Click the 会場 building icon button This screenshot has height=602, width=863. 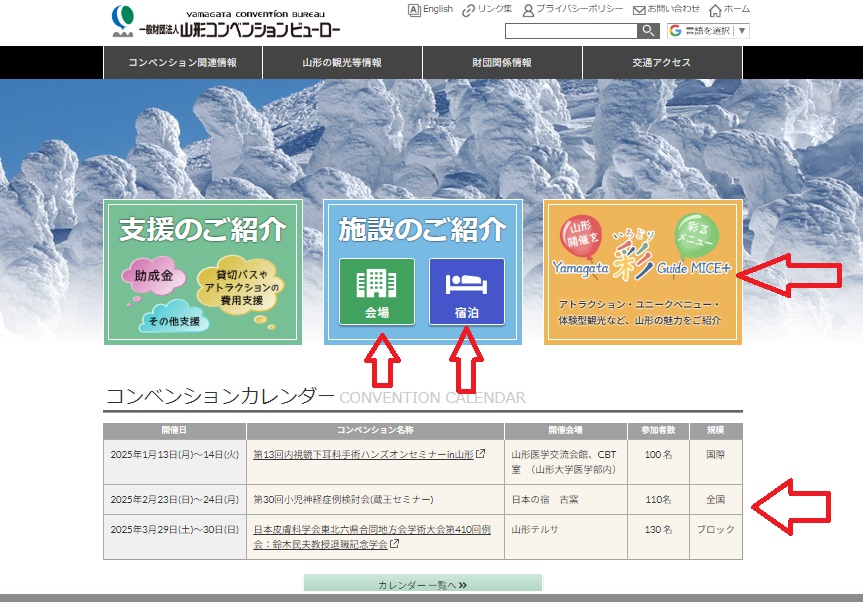coord(376,291)
